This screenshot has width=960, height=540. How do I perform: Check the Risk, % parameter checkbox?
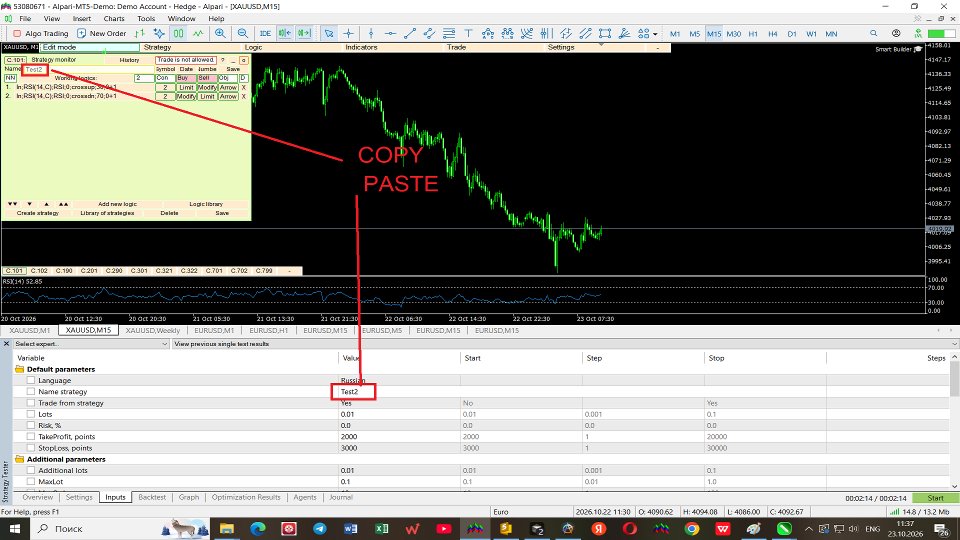tap(31, 426)
